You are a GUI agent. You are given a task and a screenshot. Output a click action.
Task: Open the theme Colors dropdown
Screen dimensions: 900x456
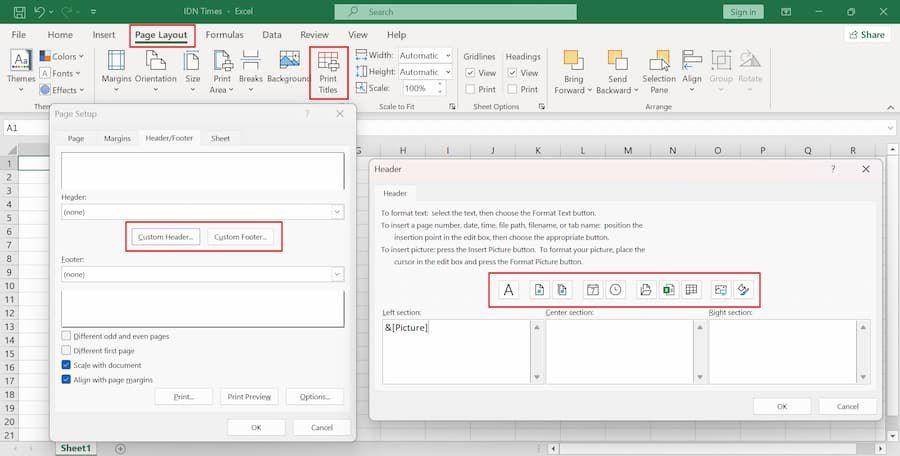[x=61, y=56]
